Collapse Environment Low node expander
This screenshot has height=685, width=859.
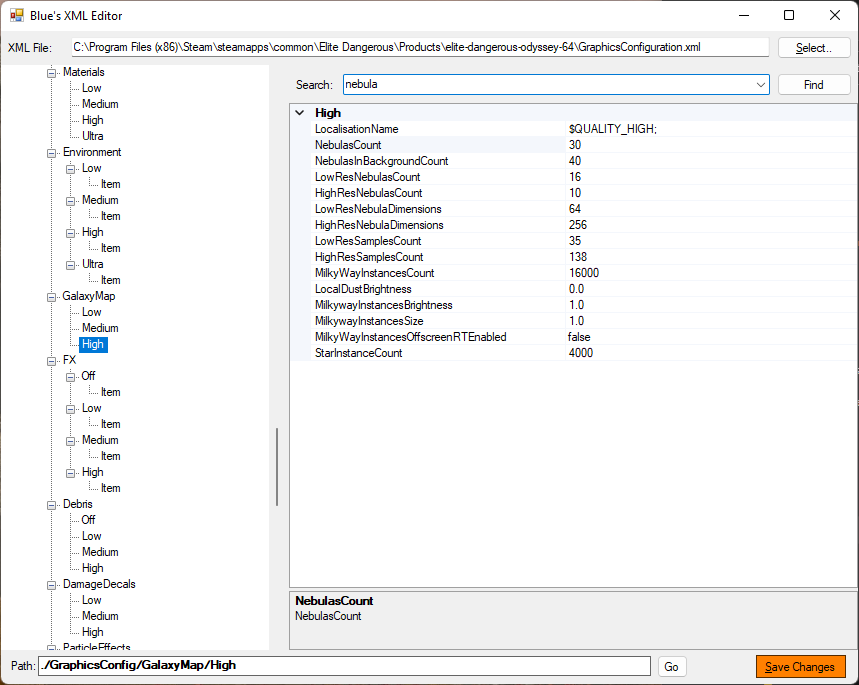(x=71, y=169)
